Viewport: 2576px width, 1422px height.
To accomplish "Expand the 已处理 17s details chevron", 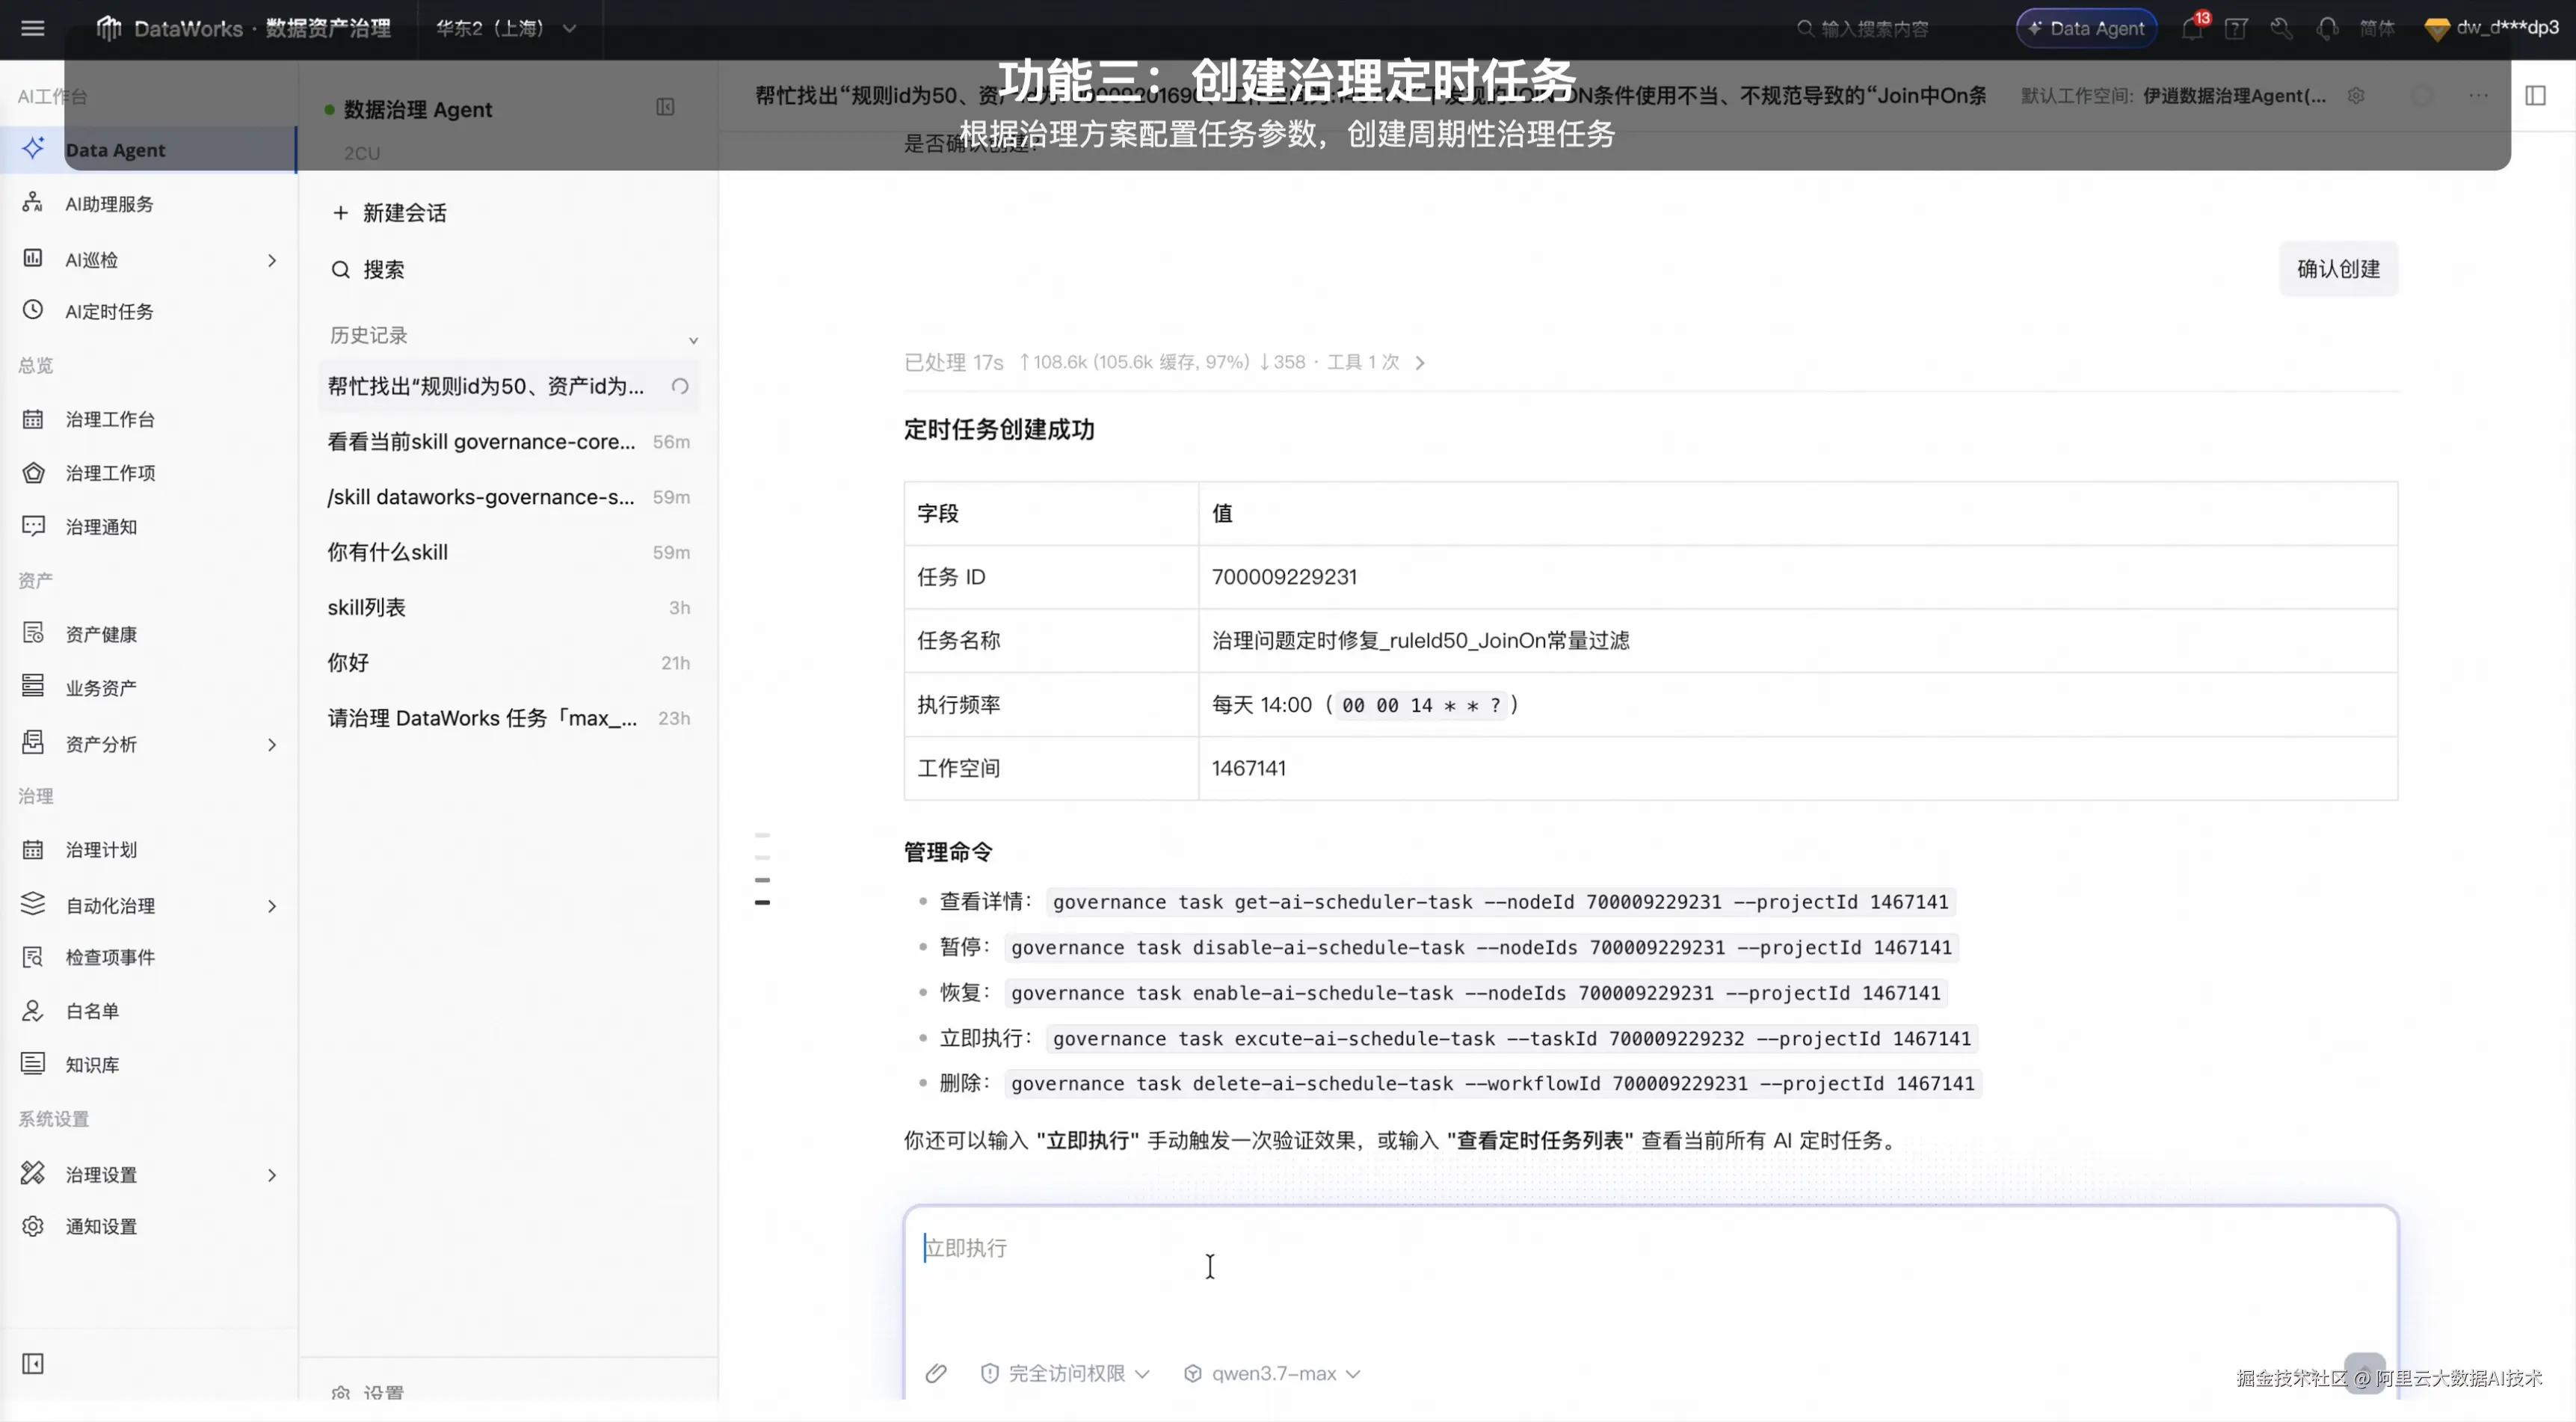I will (x=1420, y=363).
